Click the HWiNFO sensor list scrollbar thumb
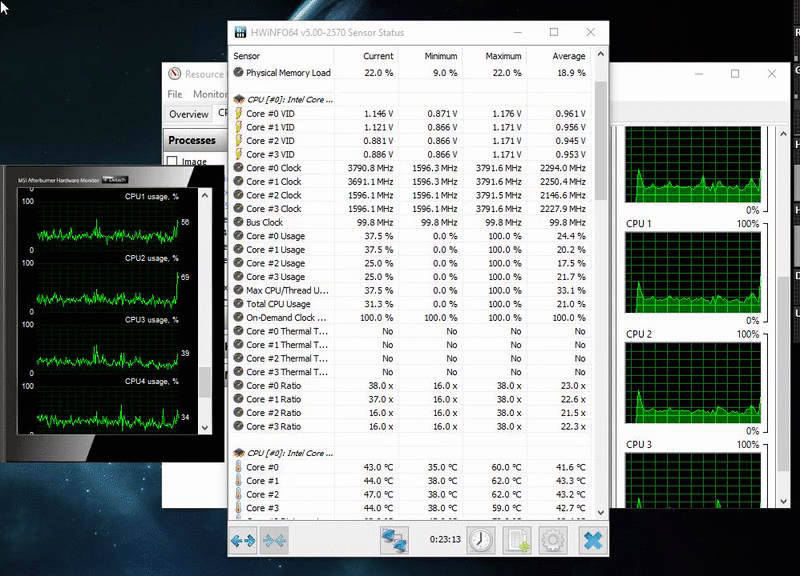Viewport: 800px width, 576px height. [x=601, y=140]
